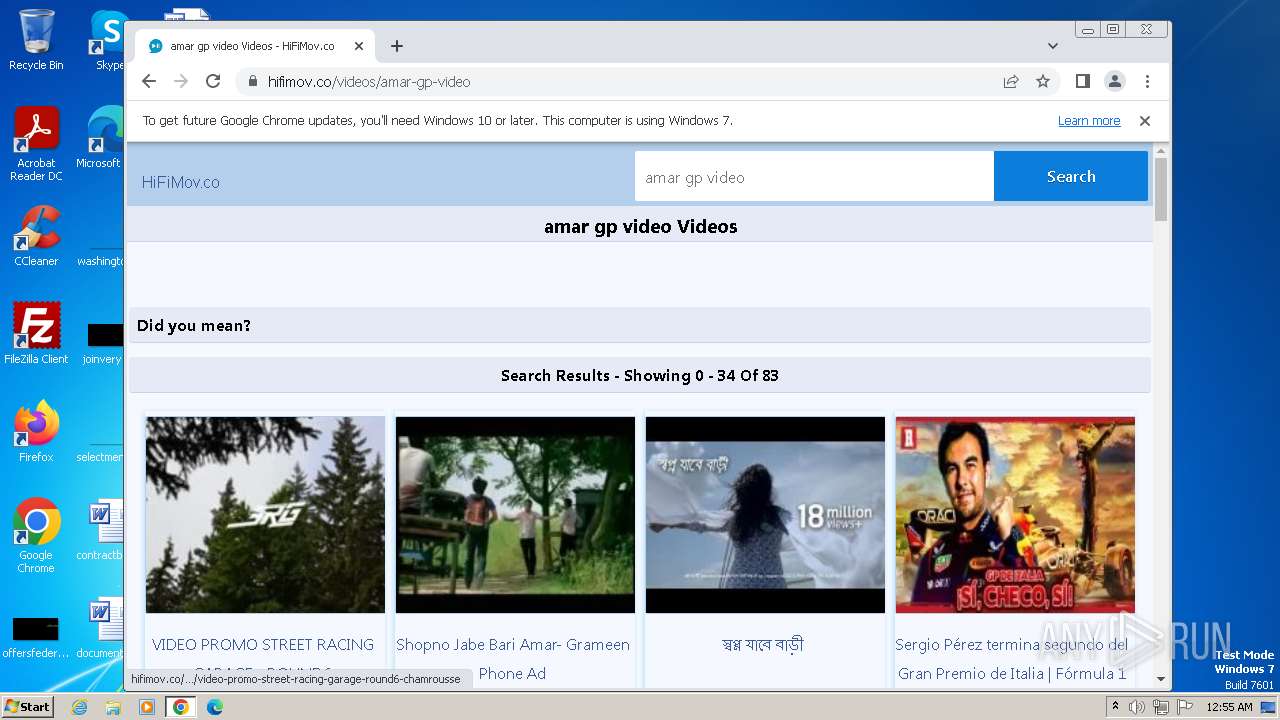Screen dimensions: 1280x720
Task: Share this page icon in address bar
Action: click(1011, 82)
